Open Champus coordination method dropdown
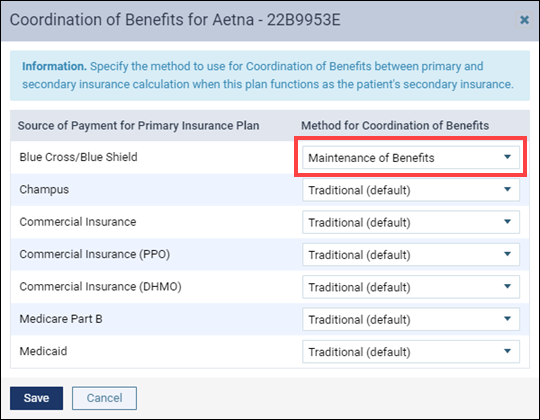The width and height of the screenshot is (540, 420). (411, 190)
